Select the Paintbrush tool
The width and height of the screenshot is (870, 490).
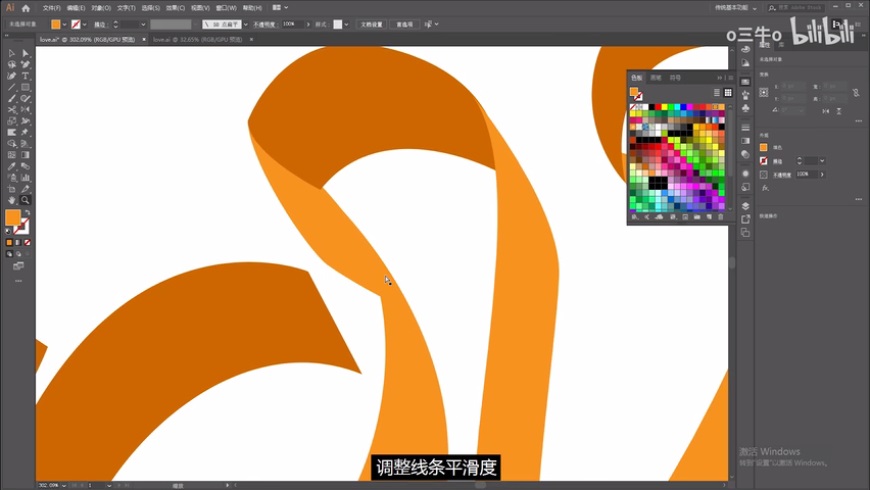(x=12, y=98)
